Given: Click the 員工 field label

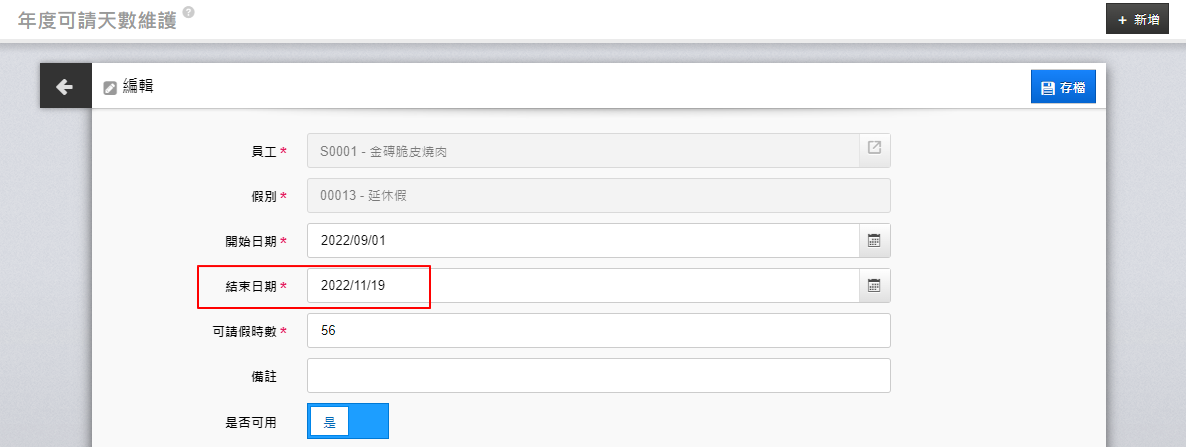Looking at the screenshot, I should pyautogui.click(x=263, y=151).
